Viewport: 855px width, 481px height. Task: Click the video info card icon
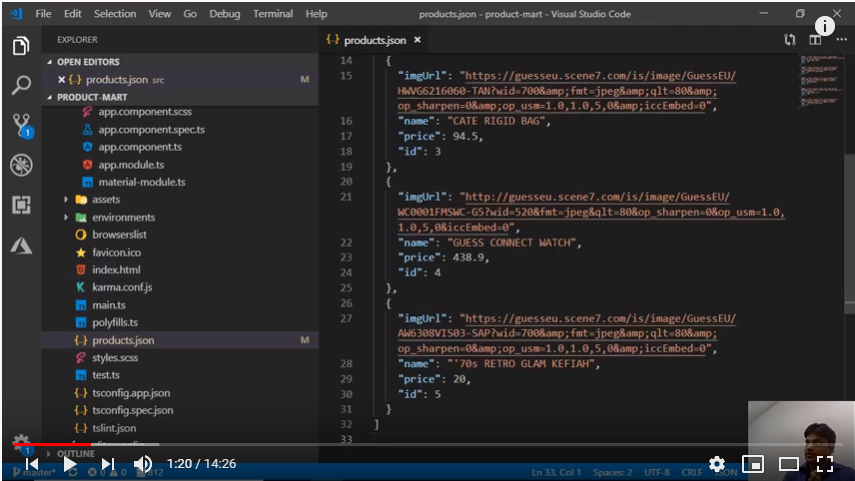click(x=825, y=26)
